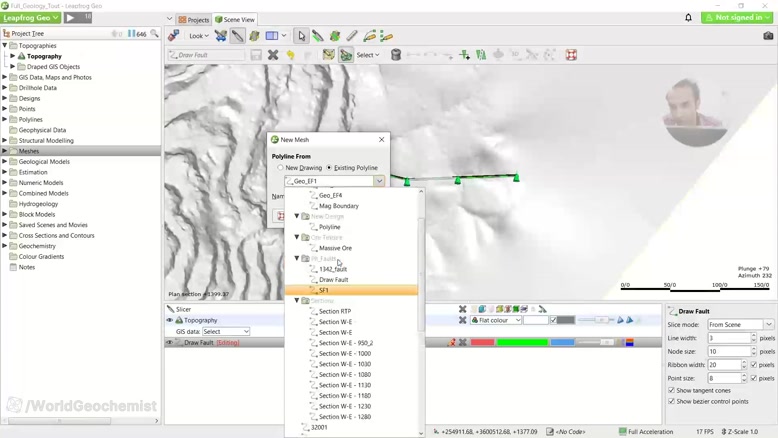Switch to the Projects tab
The height and width of the screenshot is (438, 778).
point(194,20)
